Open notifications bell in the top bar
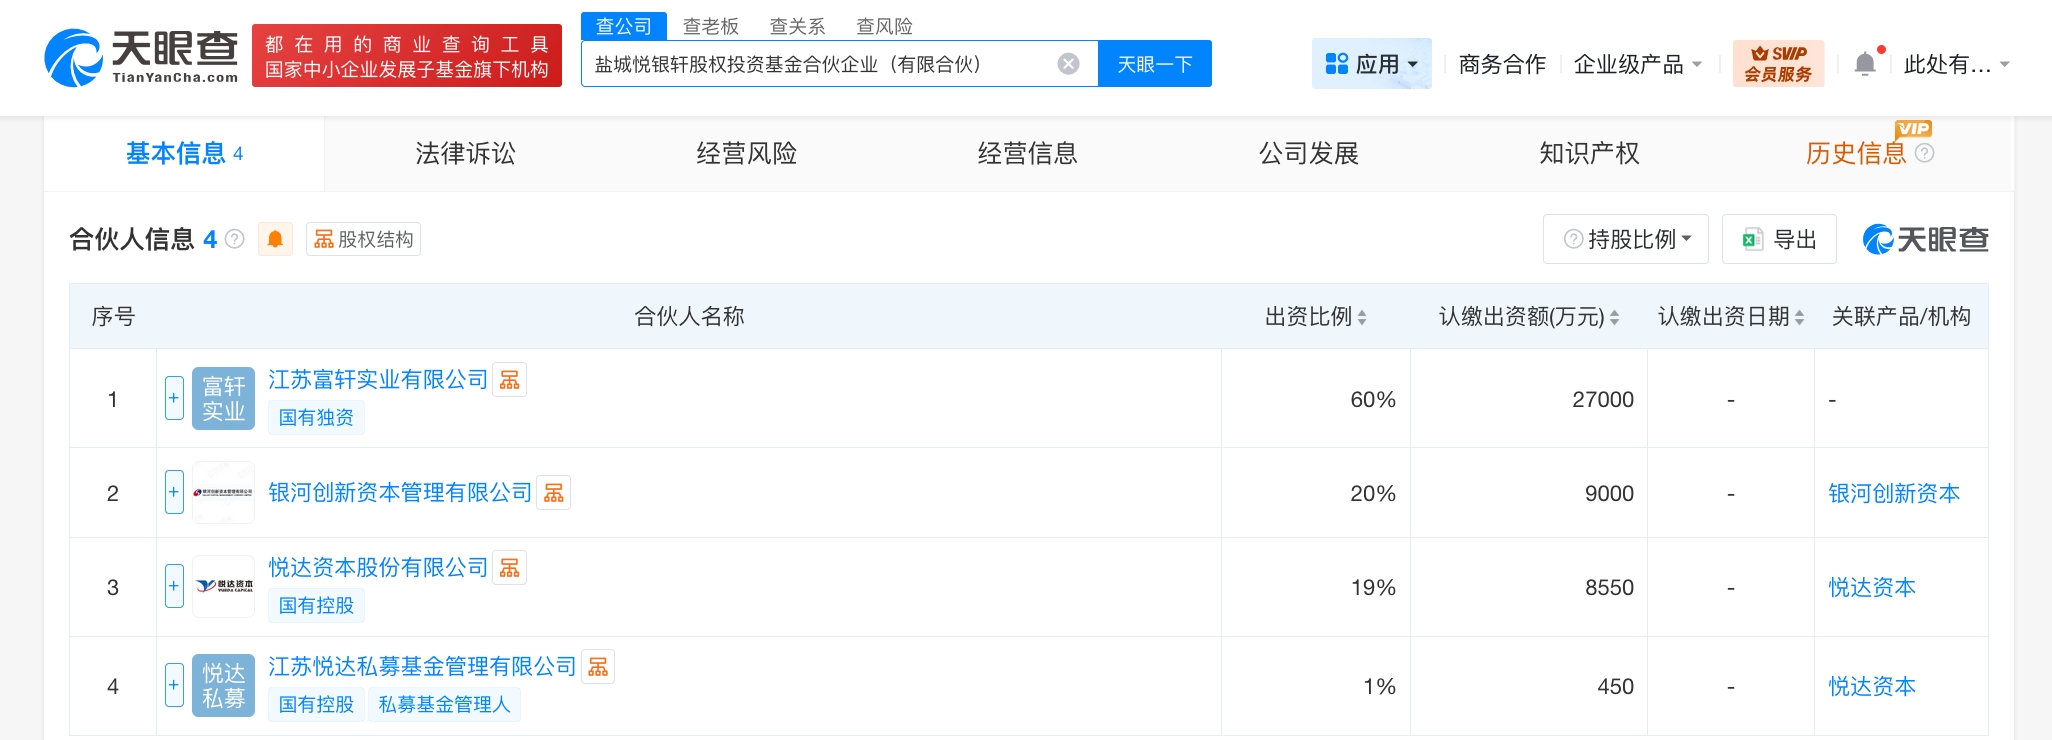This screenshot has height=740, width=2052. pos(1864,64)
